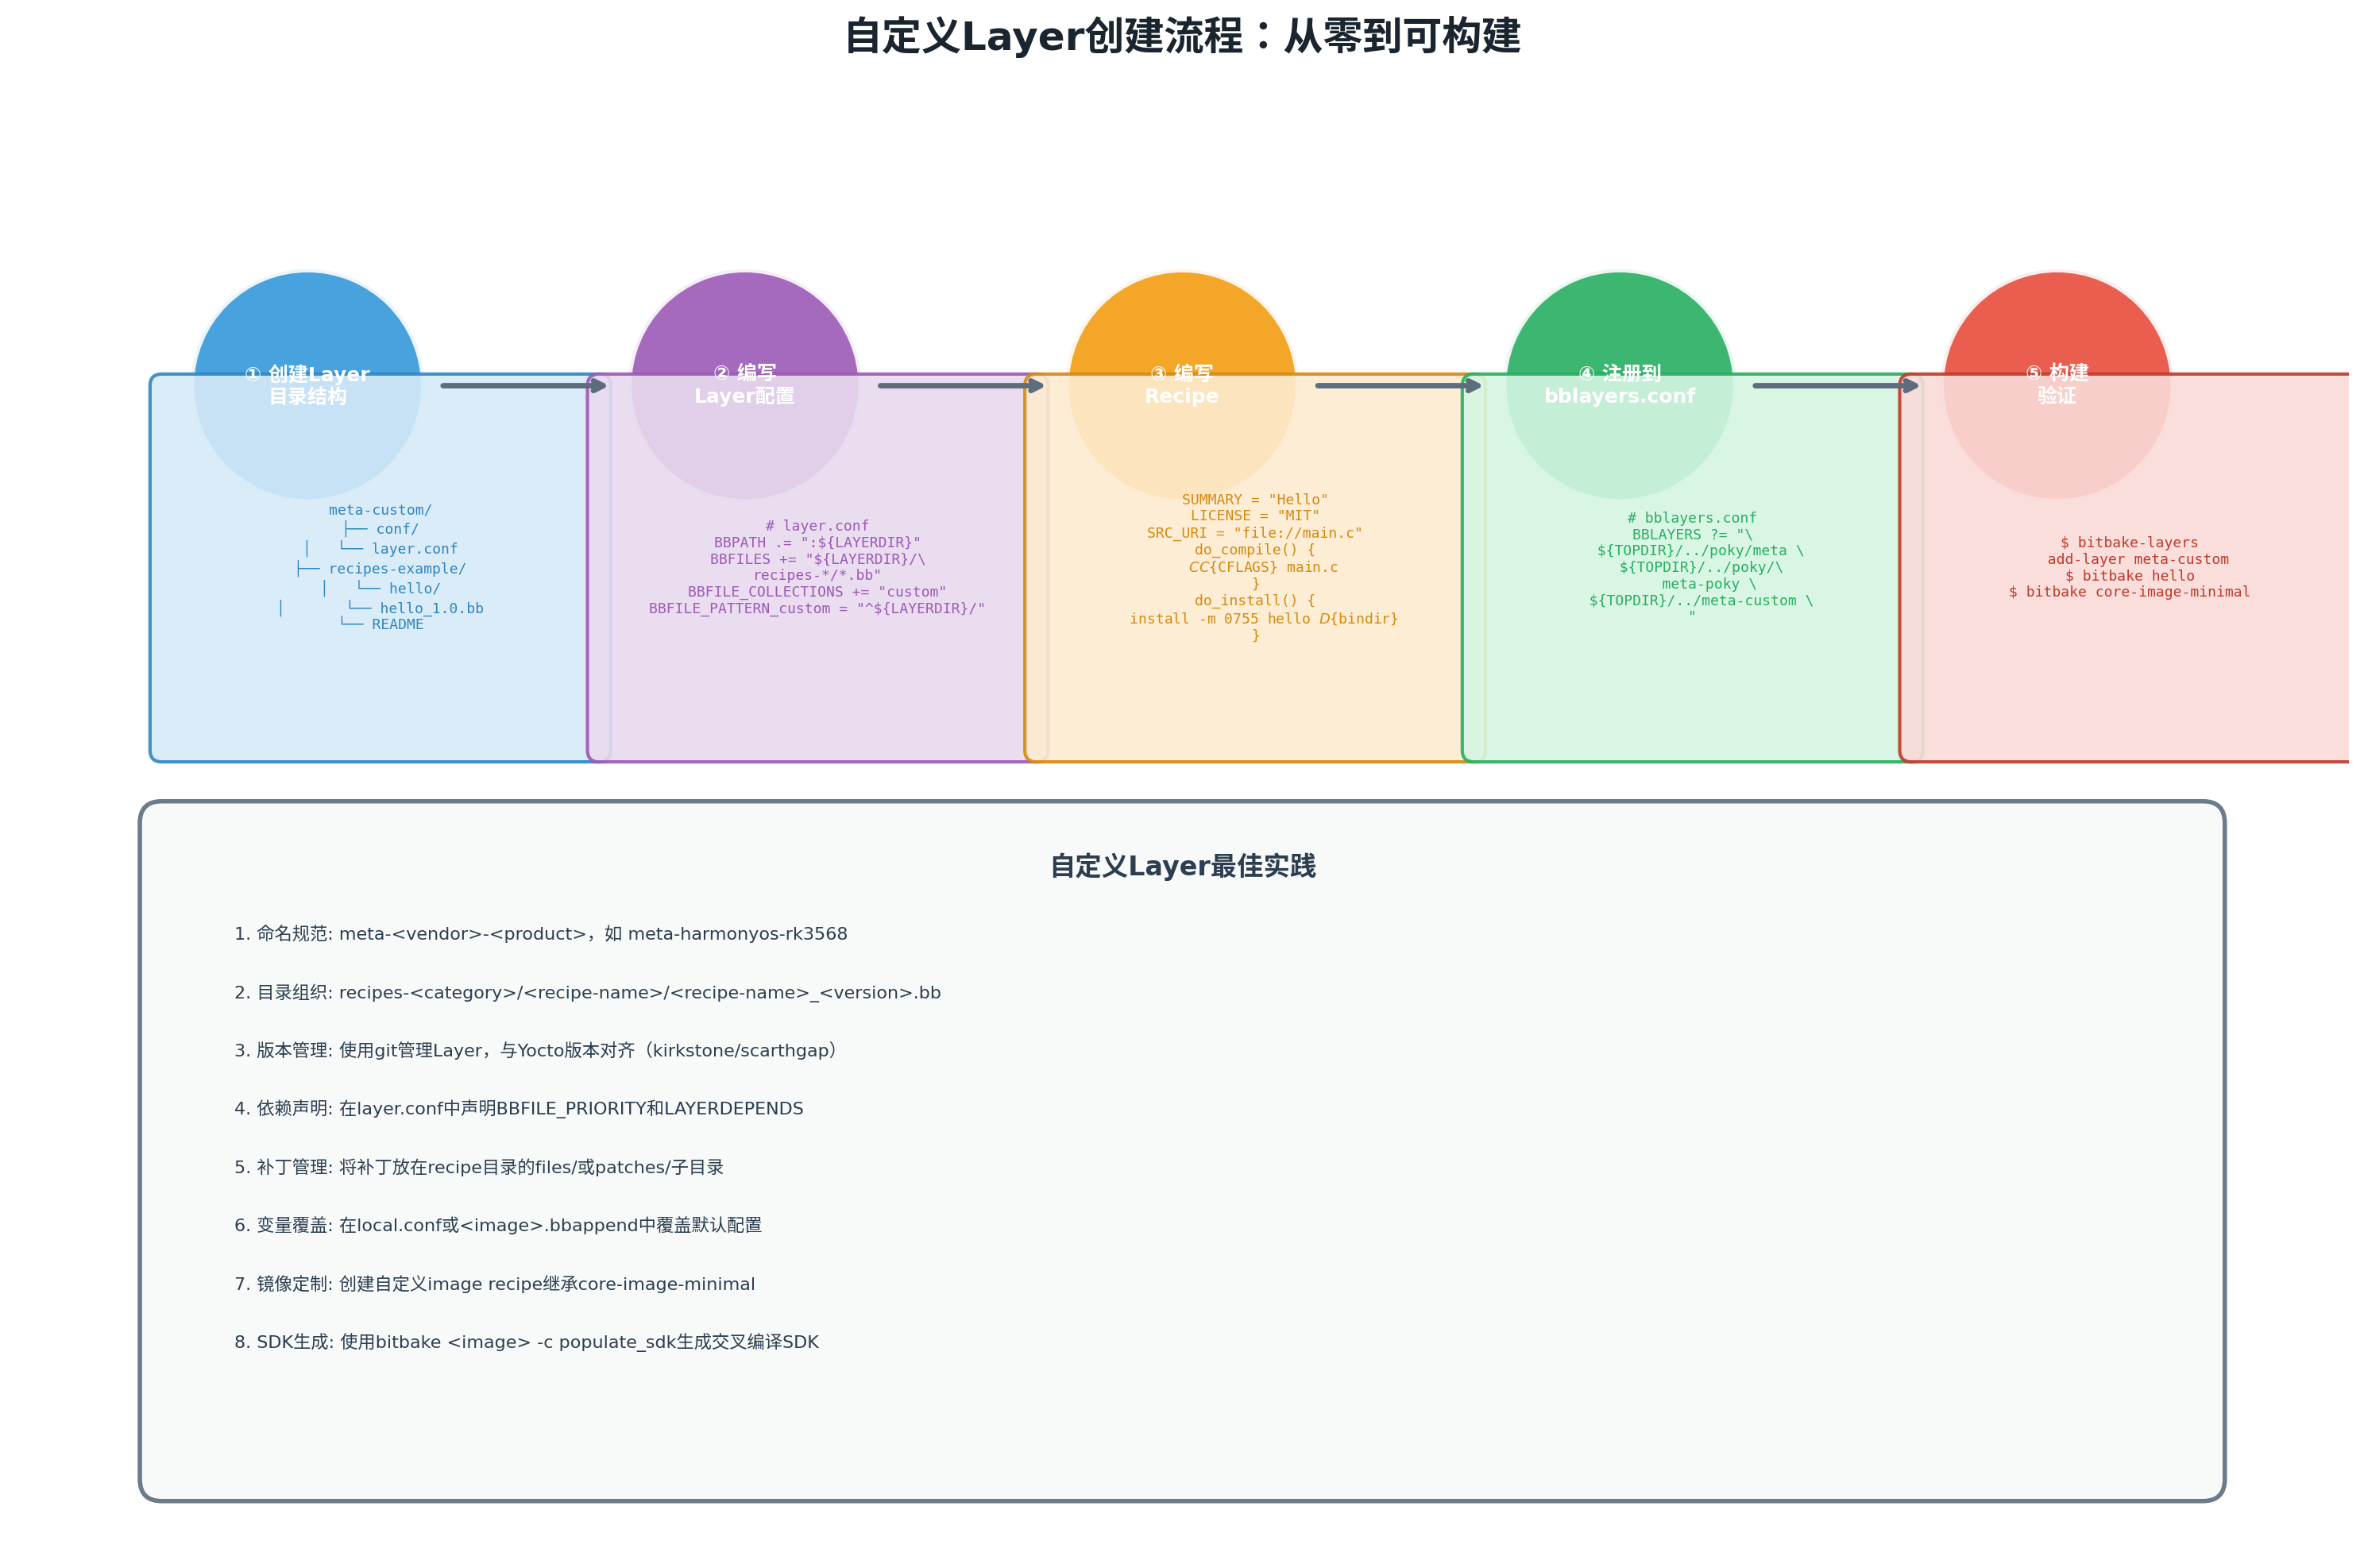Click the BBPATH .= line
This screenshot has width=2364, height=1568.
(x=817, y=543)
